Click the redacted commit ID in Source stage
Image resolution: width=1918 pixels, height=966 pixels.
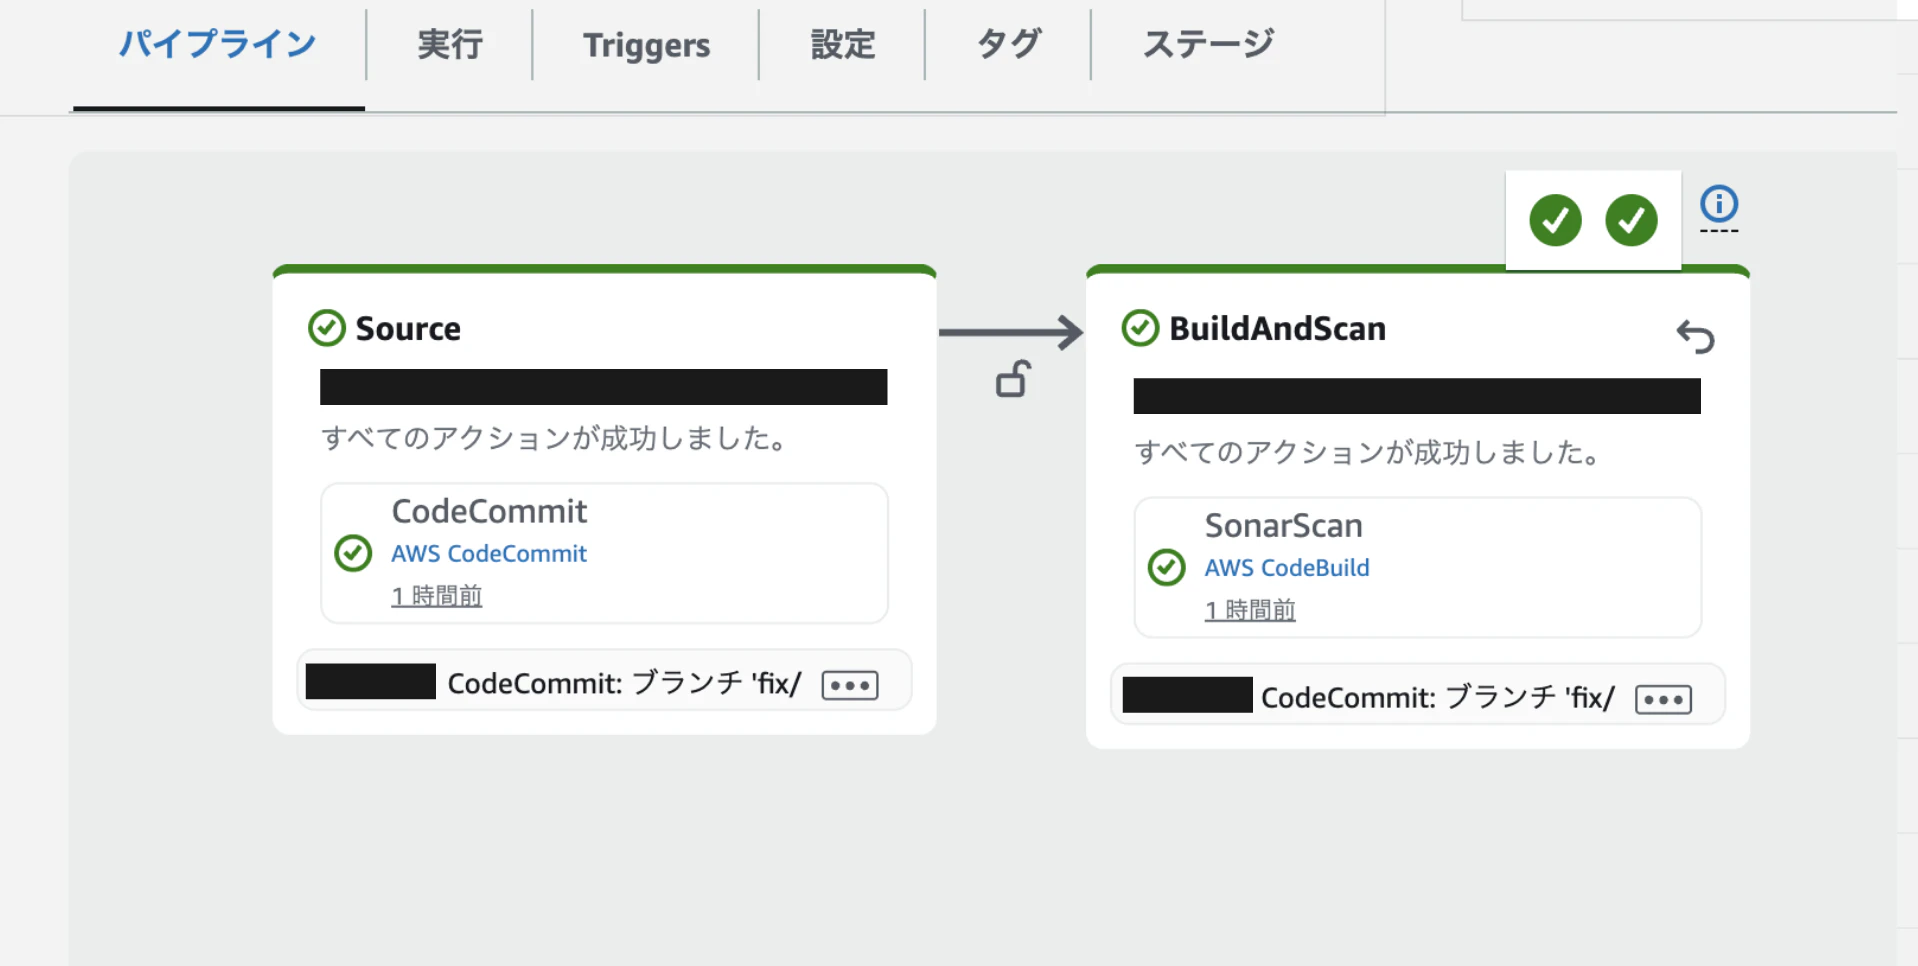(371, 681)
